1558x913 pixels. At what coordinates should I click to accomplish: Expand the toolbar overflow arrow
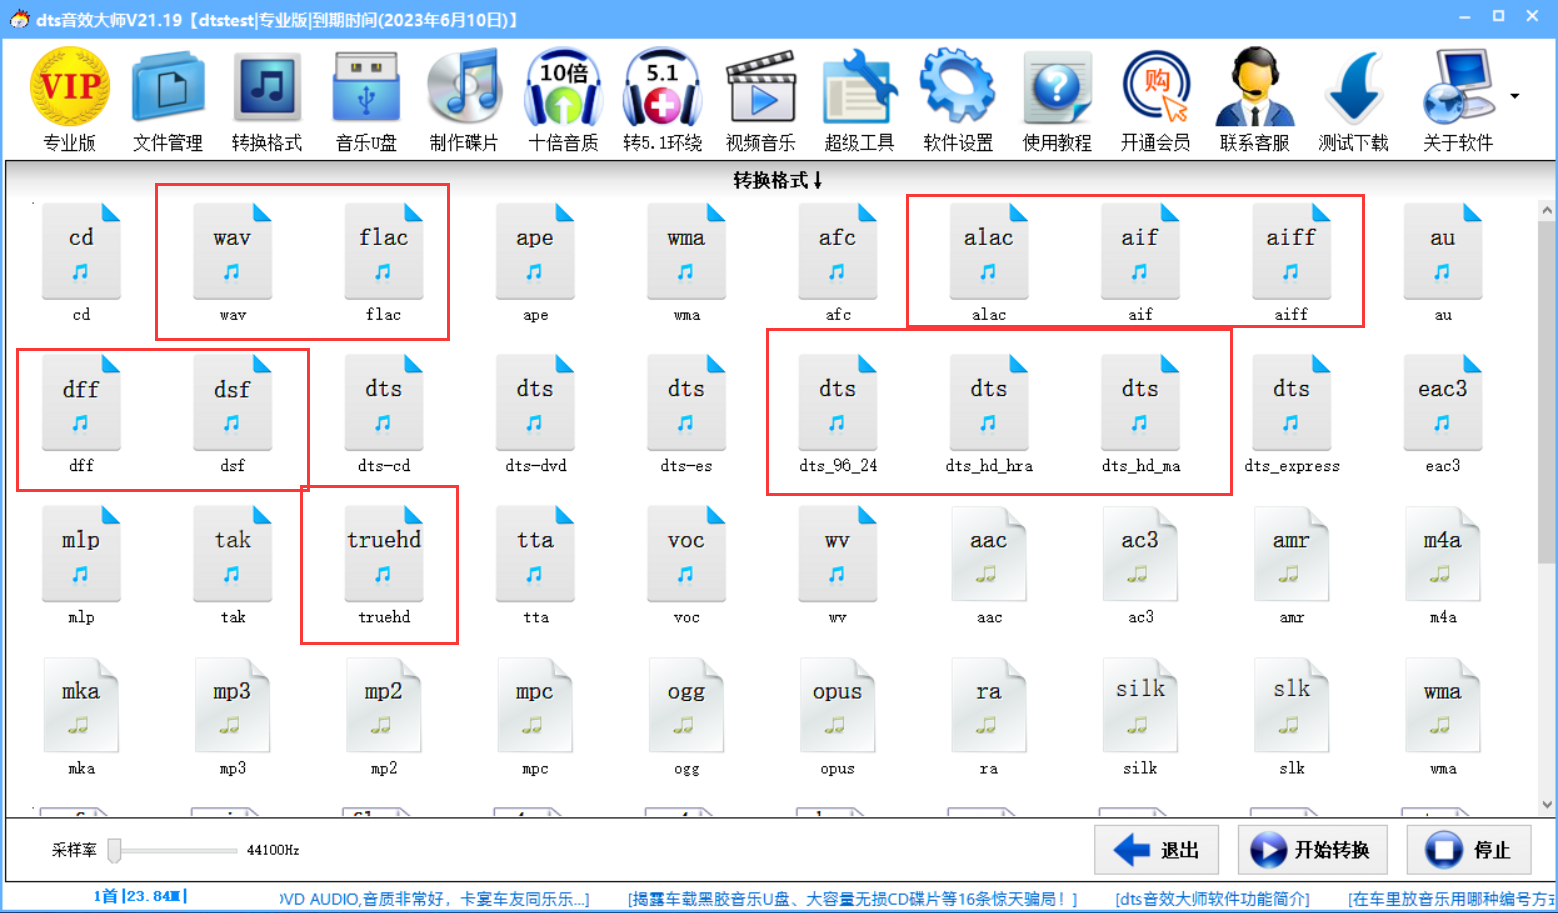(1515, 96)
